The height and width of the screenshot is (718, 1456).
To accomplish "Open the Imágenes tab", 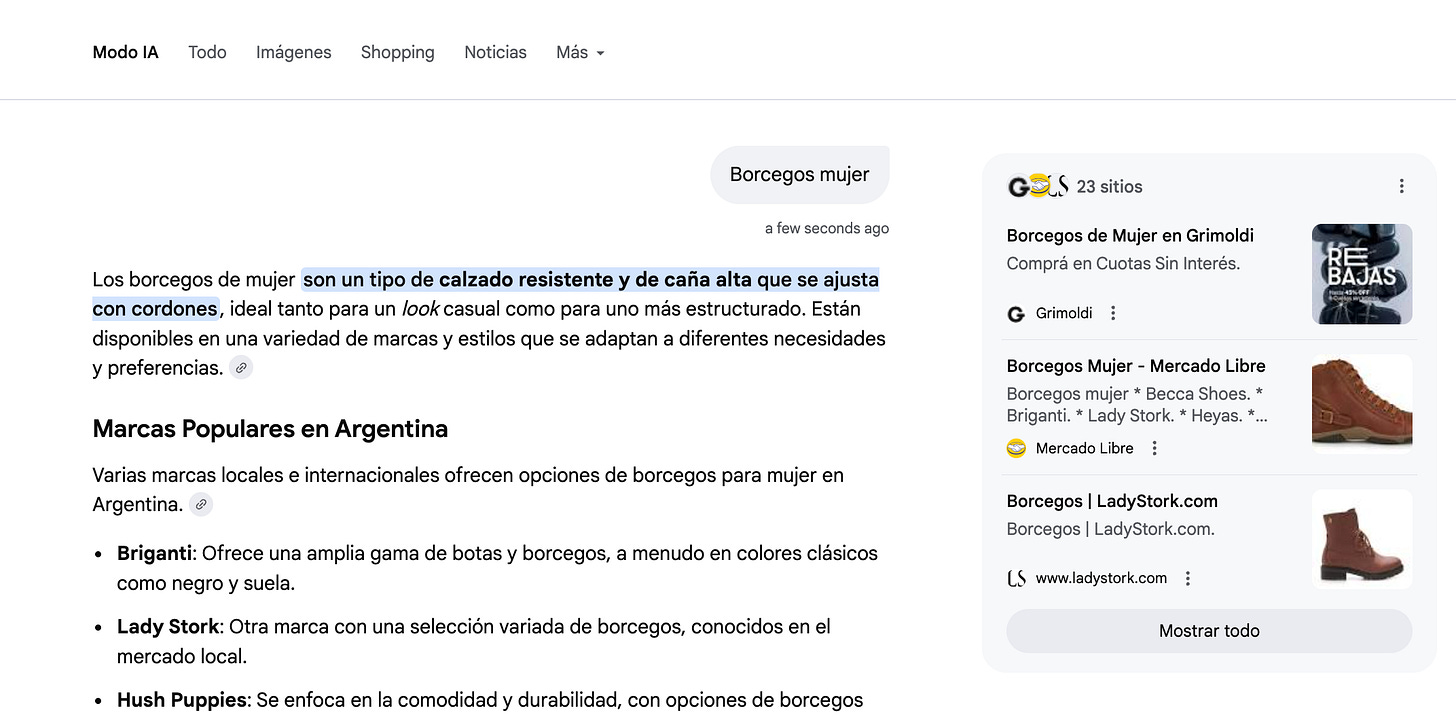I will 293,52.
